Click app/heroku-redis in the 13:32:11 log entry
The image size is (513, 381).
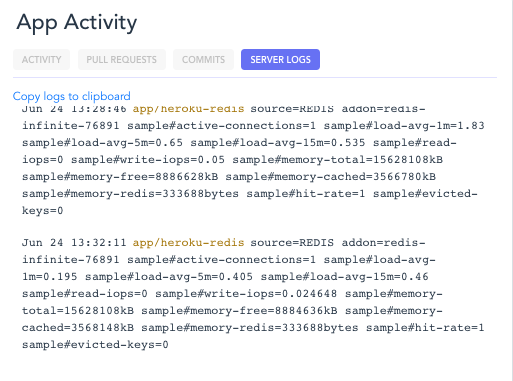(x=188, y=243)
